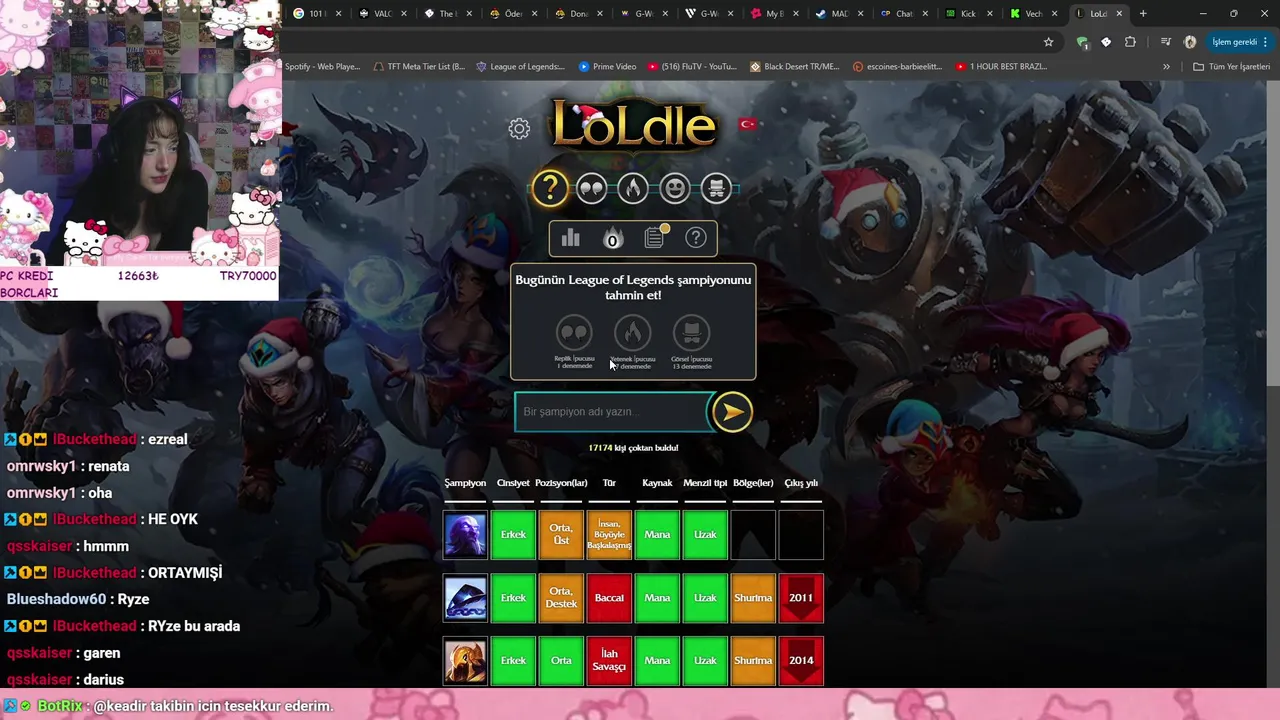Click the Baccai species cell
The width and height of the screenshot is (1280, 720).
(x=609, y=597)
